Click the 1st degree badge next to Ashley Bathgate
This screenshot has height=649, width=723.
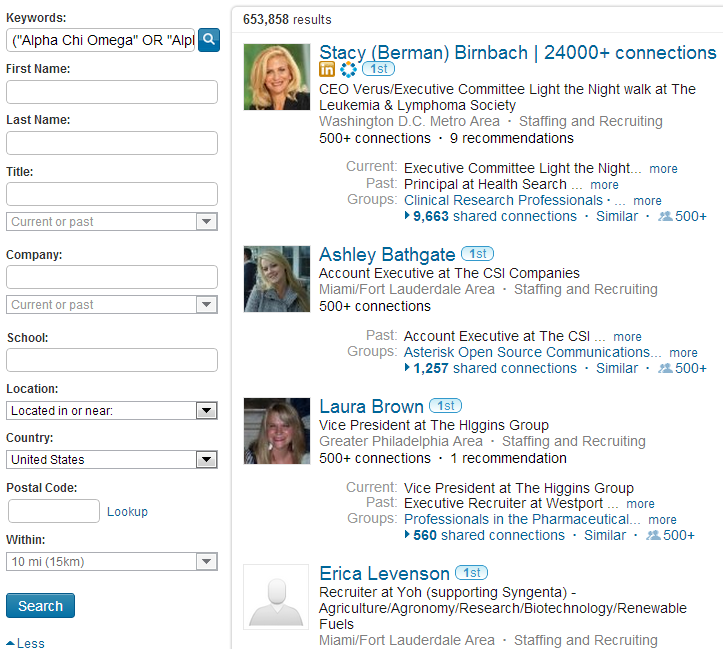click(x=478, y=254)
